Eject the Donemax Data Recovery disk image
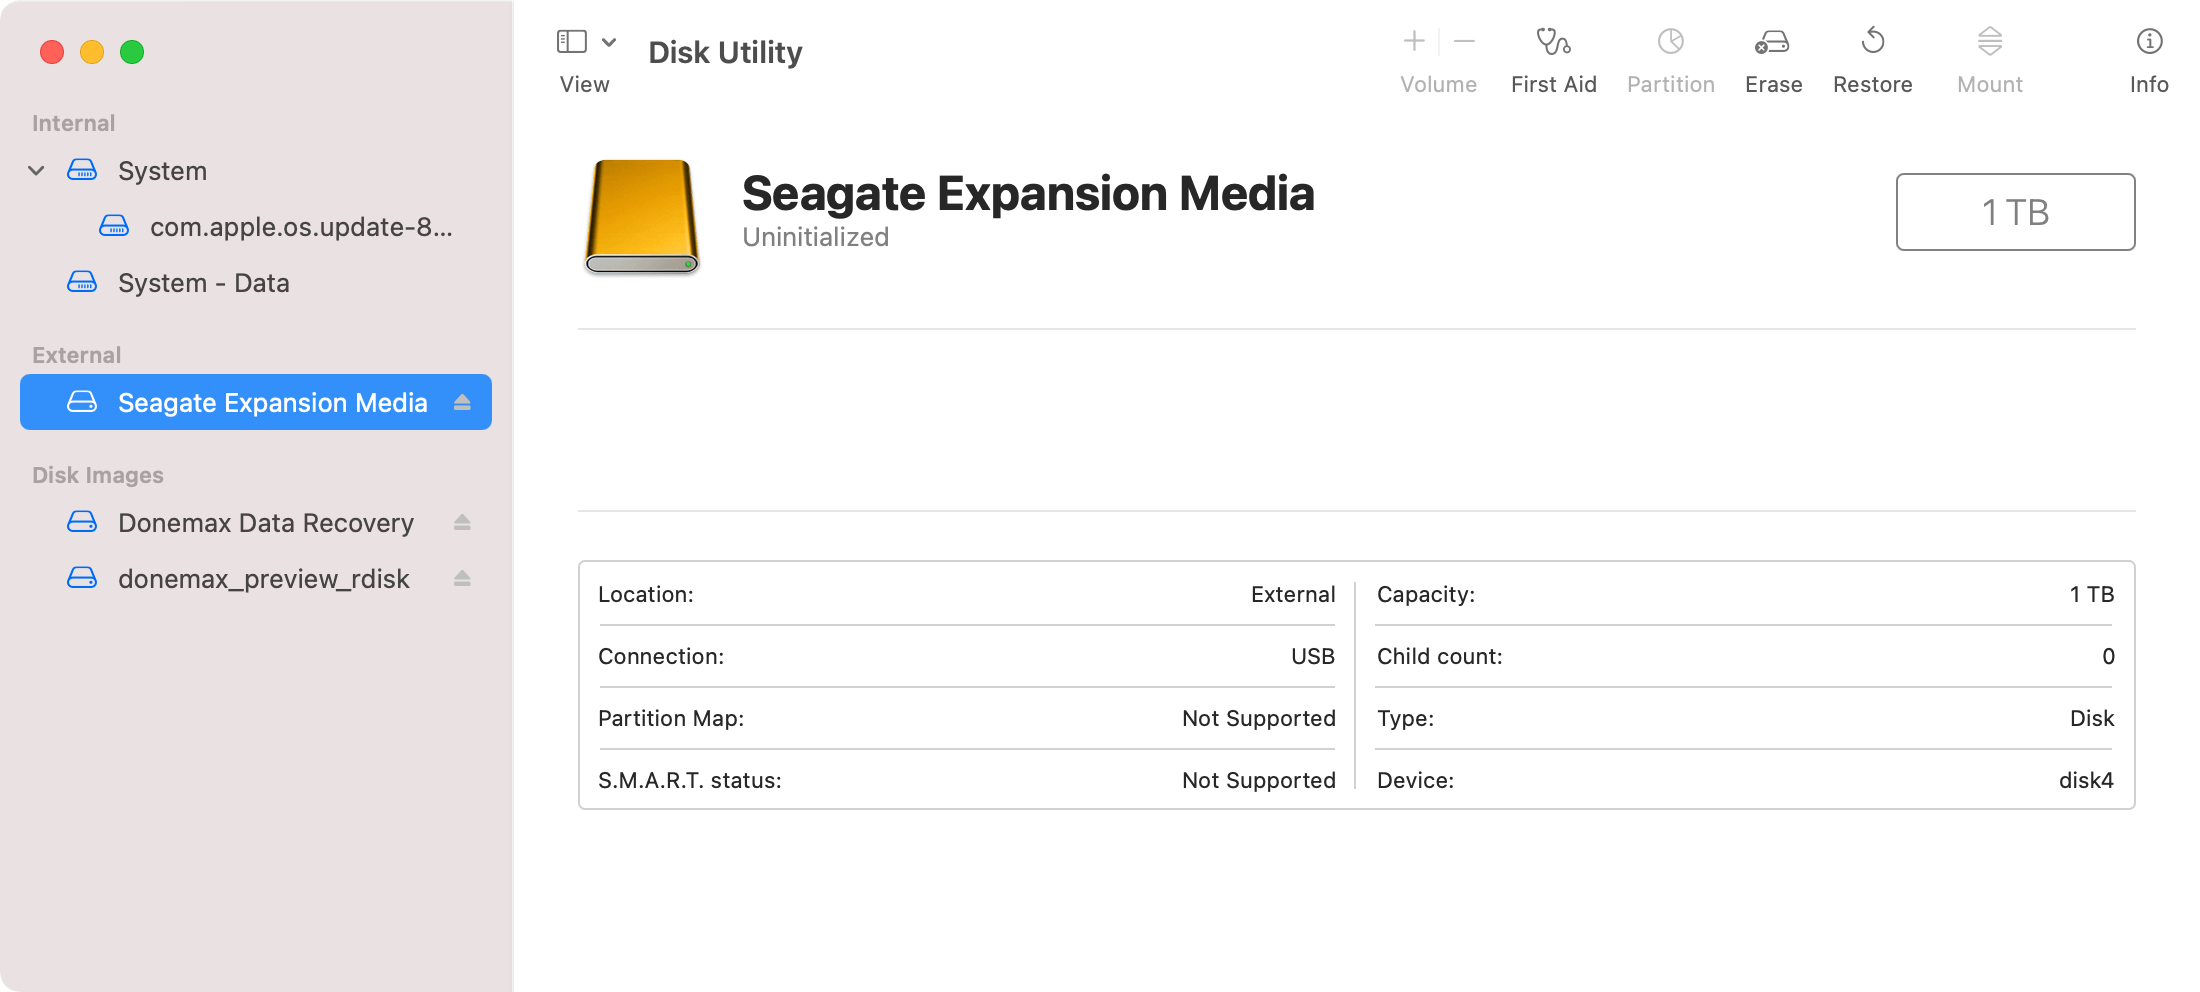This screenshot has width=2200, height=992. tap(462, 522)
